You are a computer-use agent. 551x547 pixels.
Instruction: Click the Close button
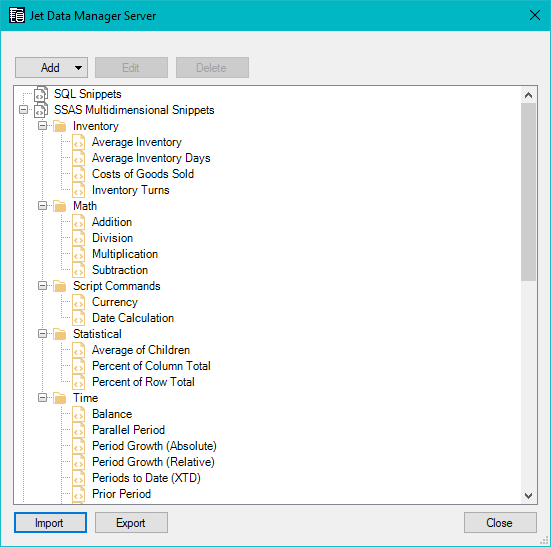tap(500, 523)
